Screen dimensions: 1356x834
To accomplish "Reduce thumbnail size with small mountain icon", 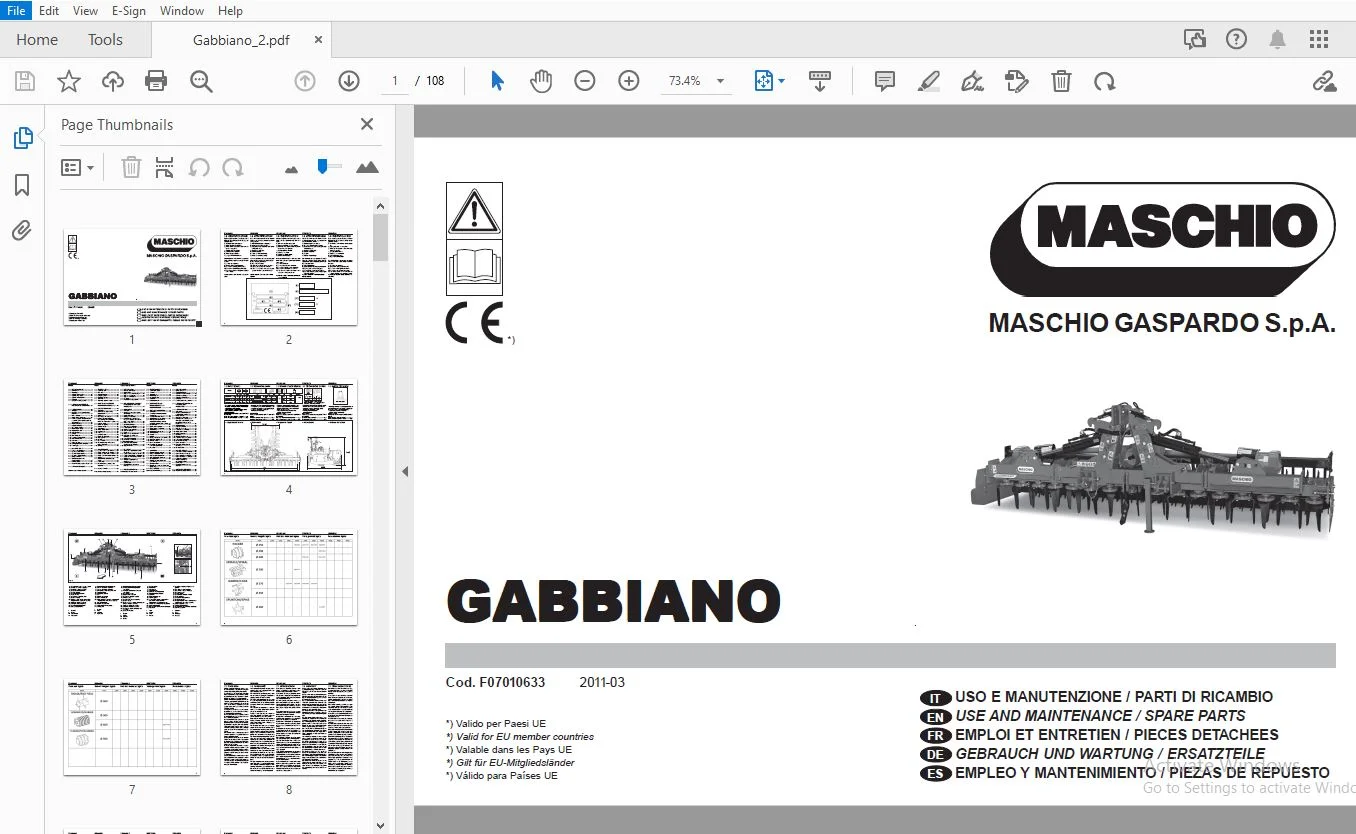I will tap(291, 169).
